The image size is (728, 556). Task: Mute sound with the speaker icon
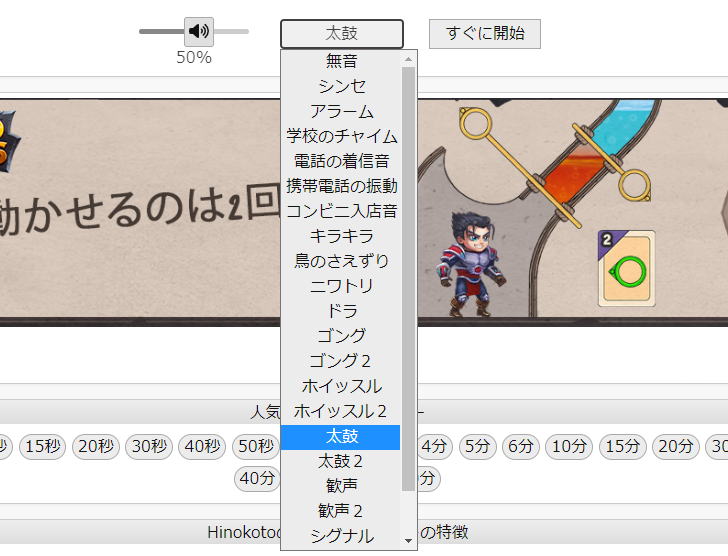coord(199,31)
